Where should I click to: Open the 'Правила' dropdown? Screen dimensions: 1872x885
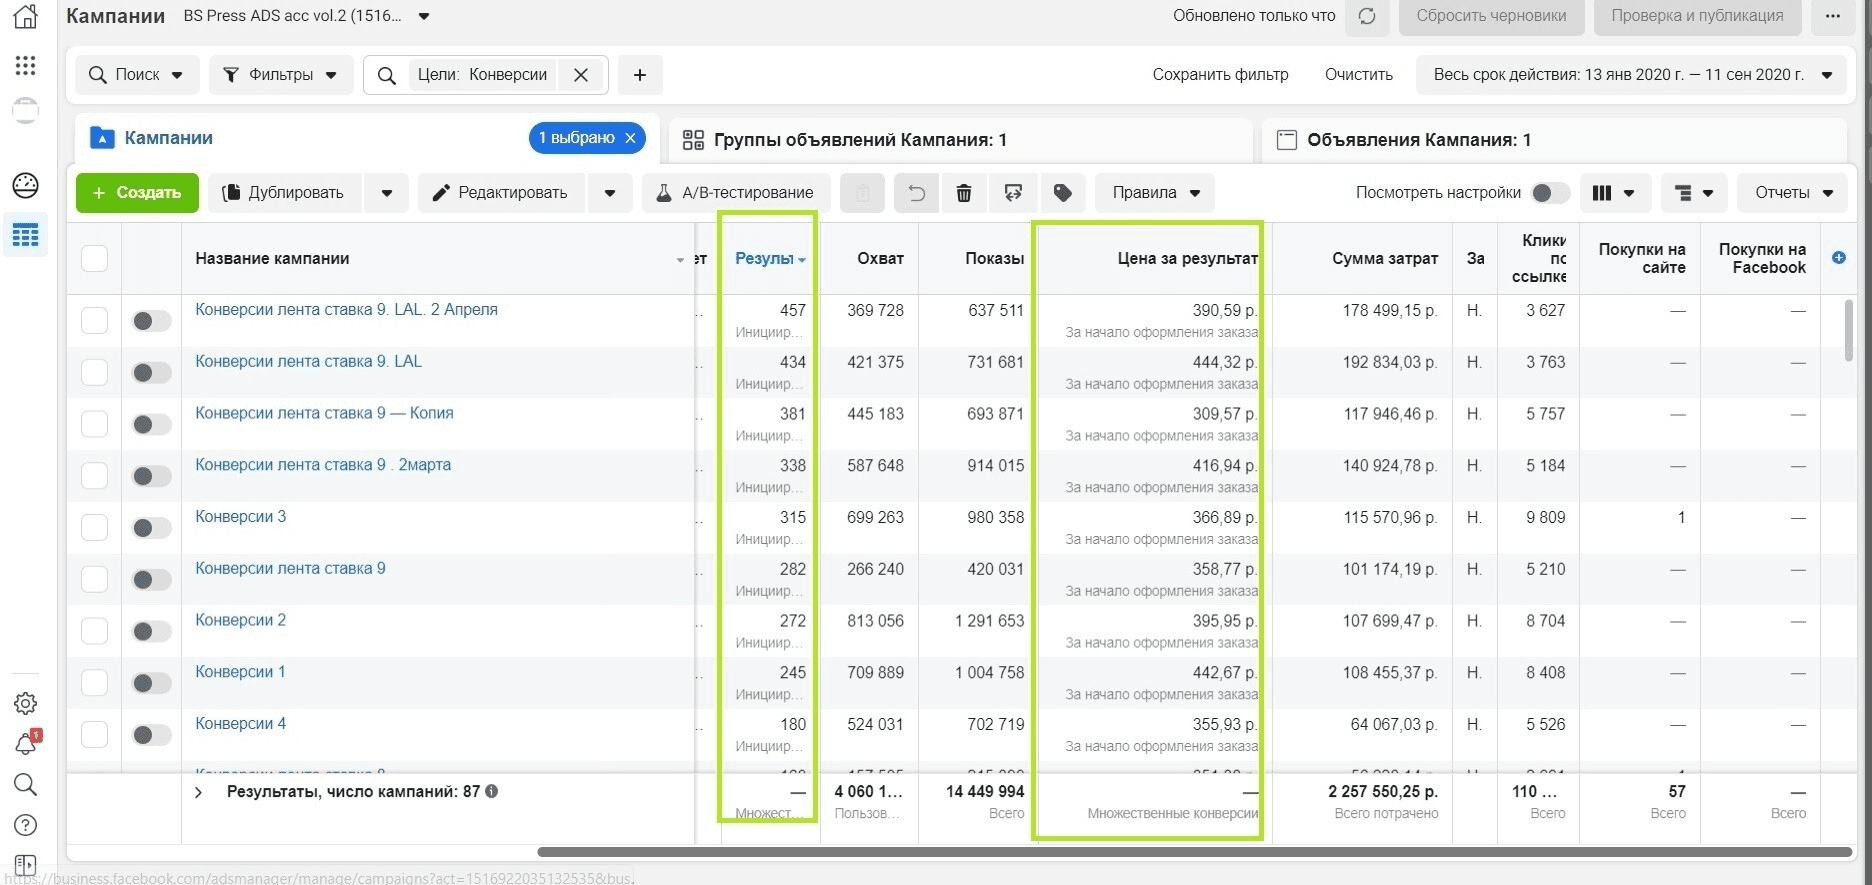[x=1155, y=193]
